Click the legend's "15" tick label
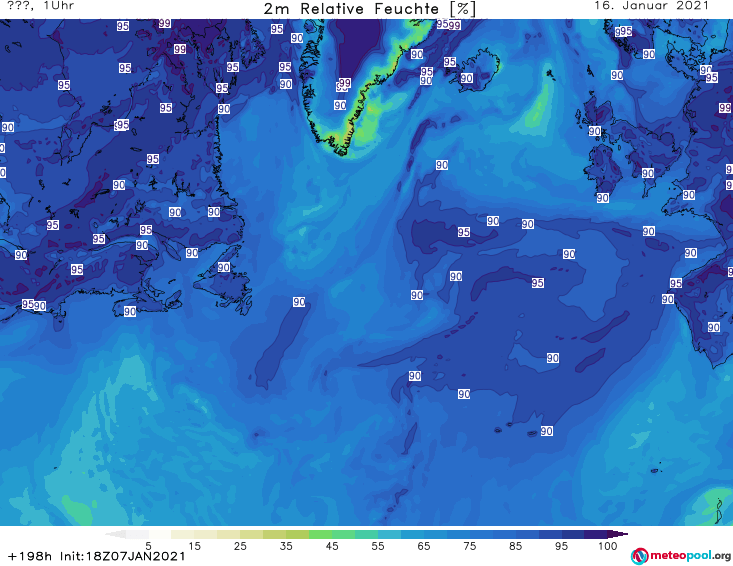This screenshot has width=733, height=566. click(x=194, y=546)
